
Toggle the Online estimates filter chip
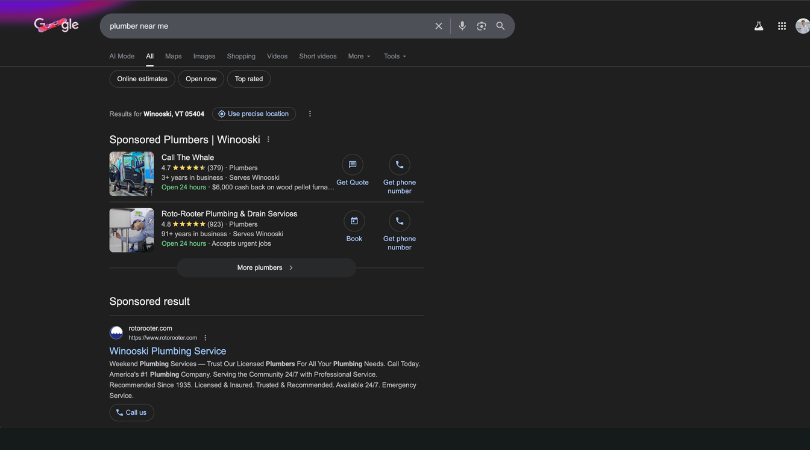(141, 79)
